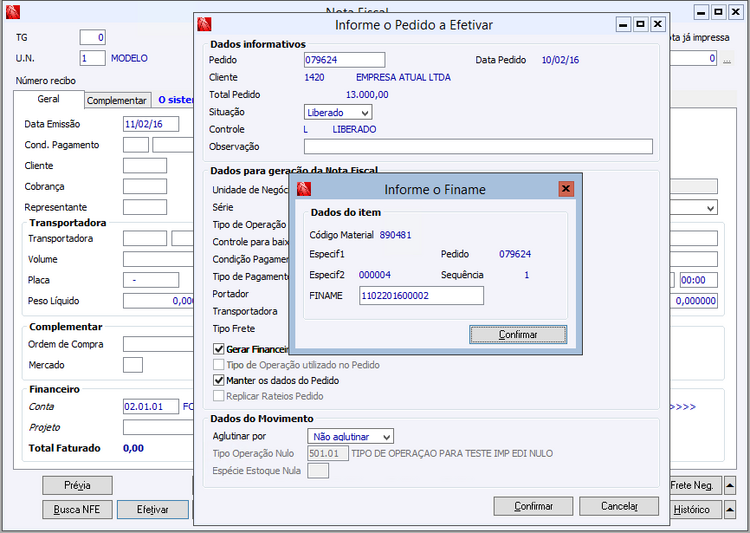Image resolution: width=750 pixels, height=533 pixels.
Task: Click the Pedido field containing 079624
Action: (344, 60)
